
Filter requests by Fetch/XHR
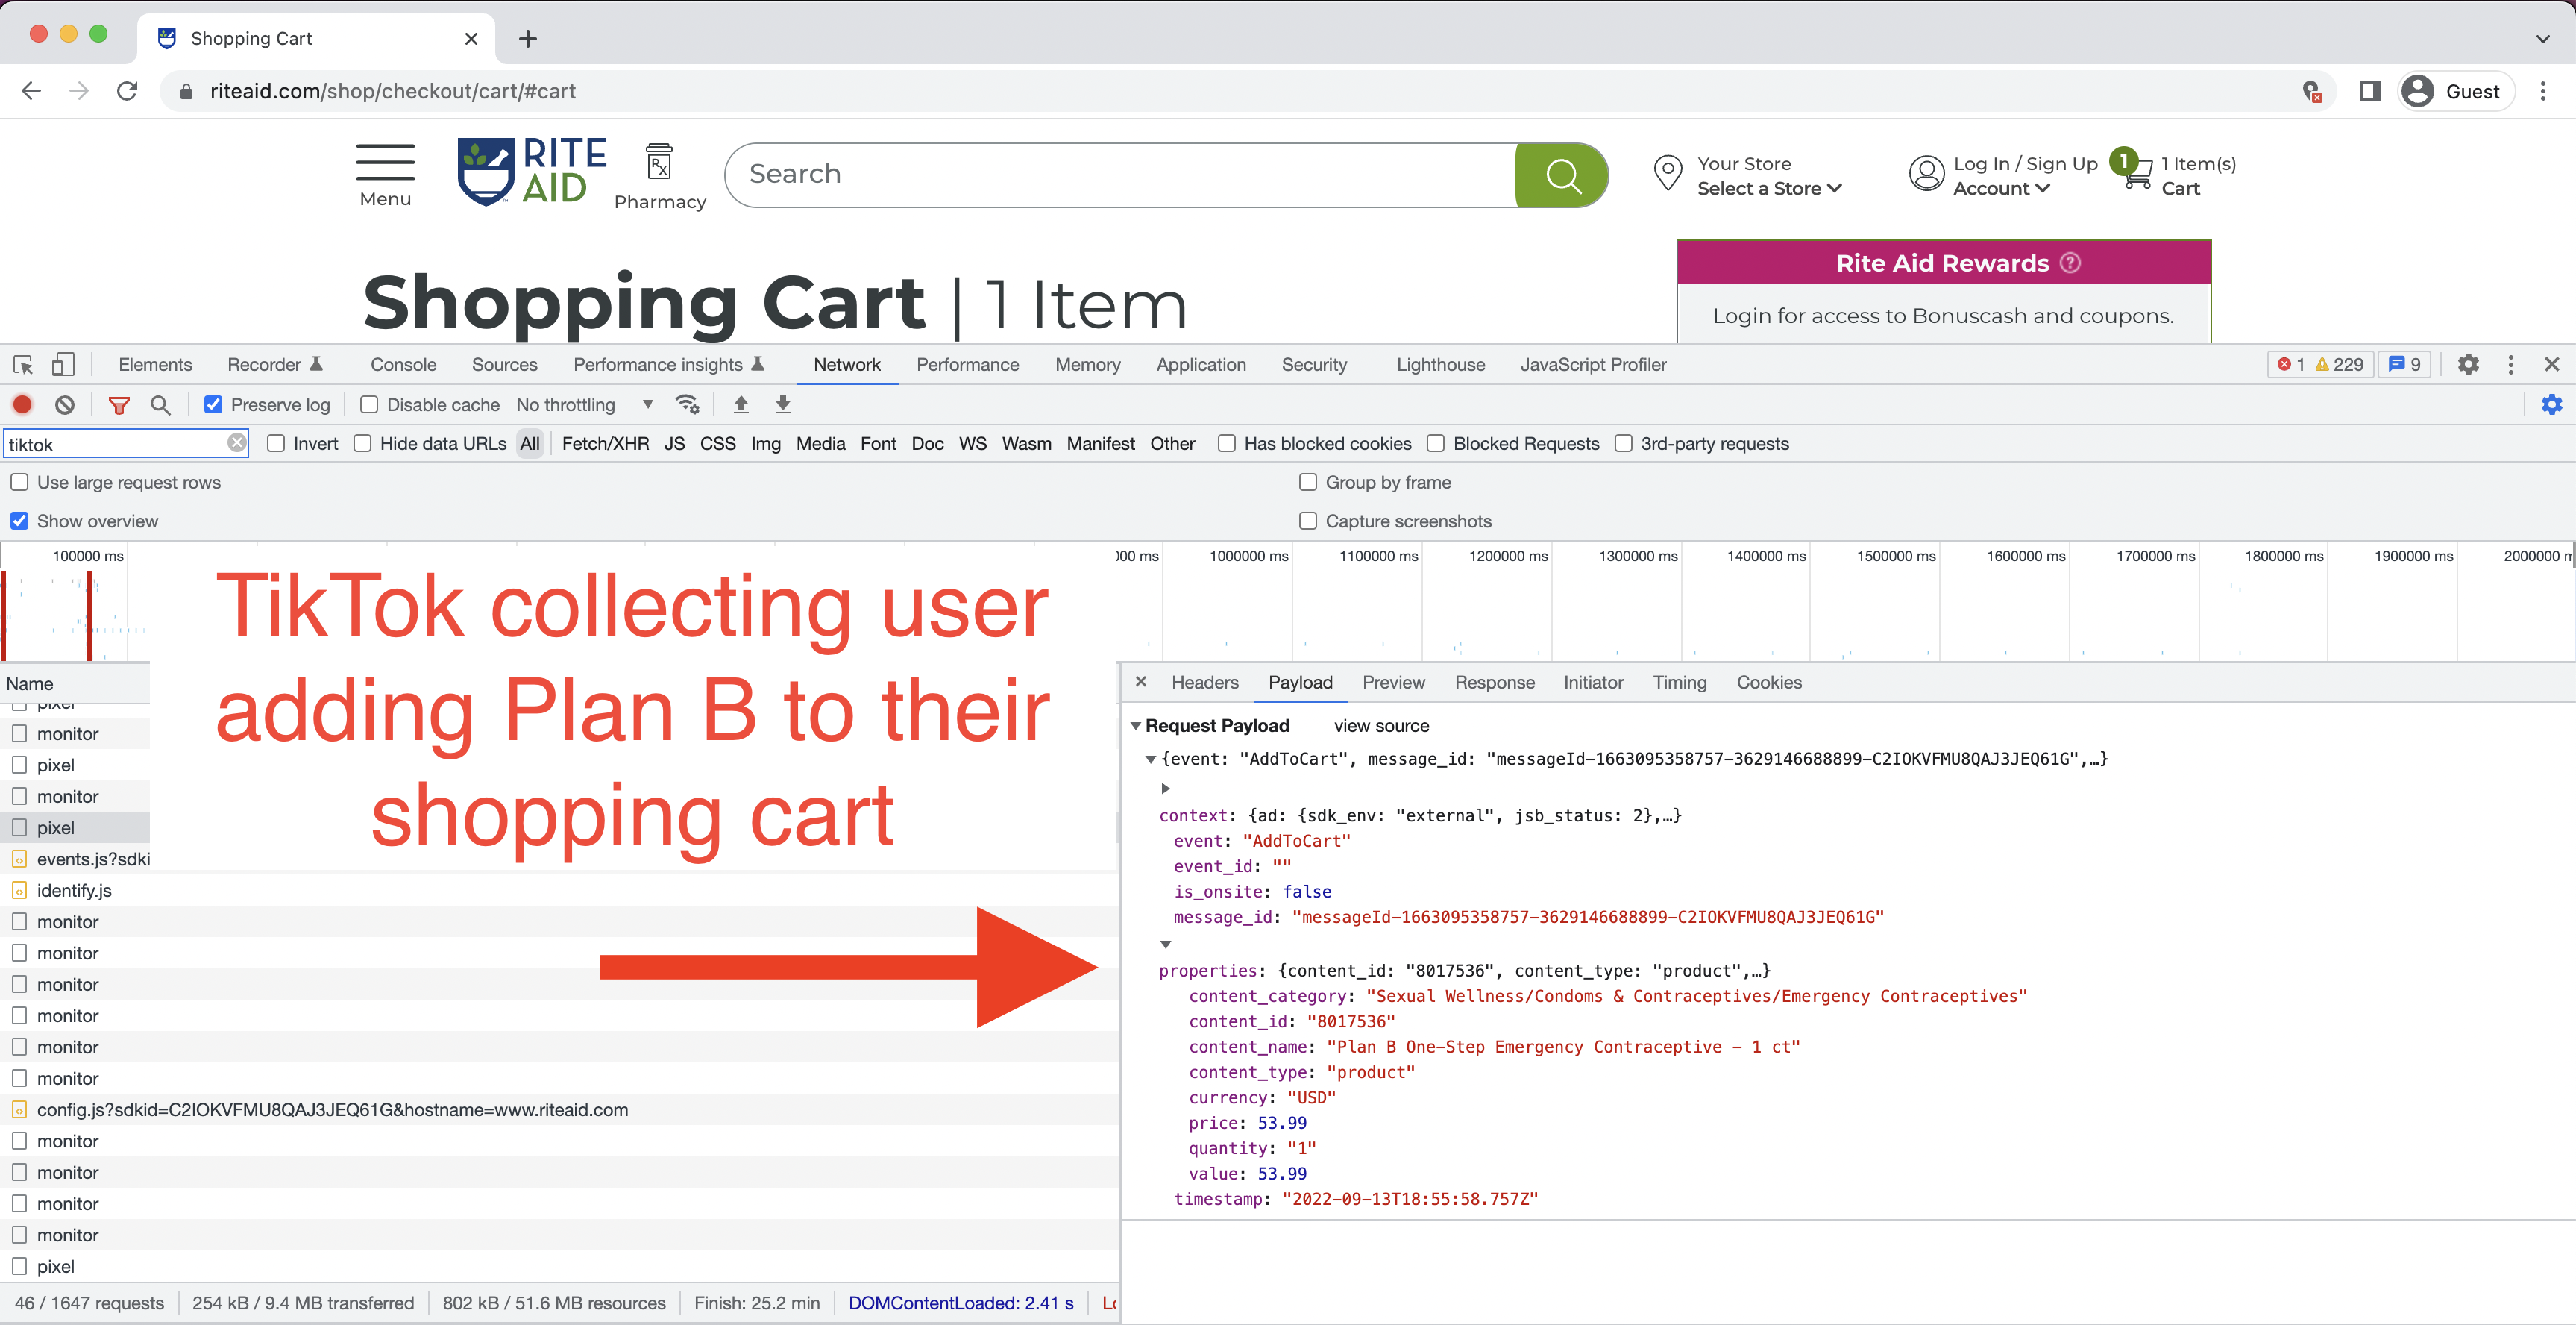(605, 444)
